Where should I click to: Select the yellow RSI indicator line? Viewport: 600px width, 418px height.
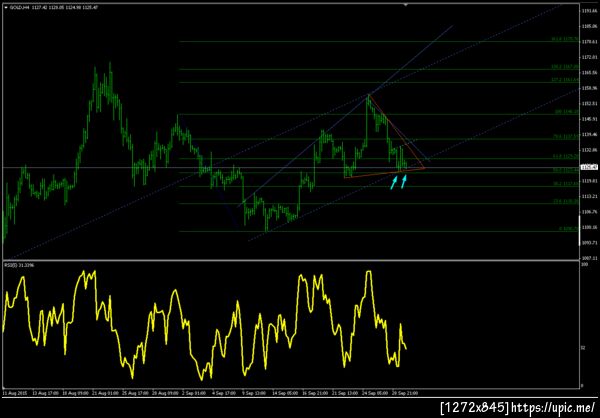tap(204, 325)
